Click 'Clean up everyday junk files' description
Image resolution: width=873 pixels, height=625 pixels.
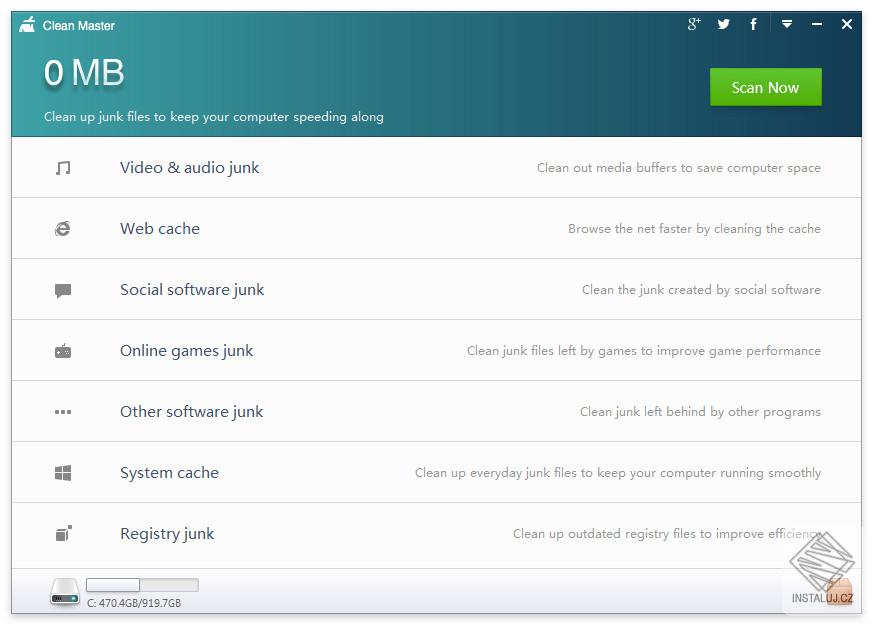click(618, 473)
